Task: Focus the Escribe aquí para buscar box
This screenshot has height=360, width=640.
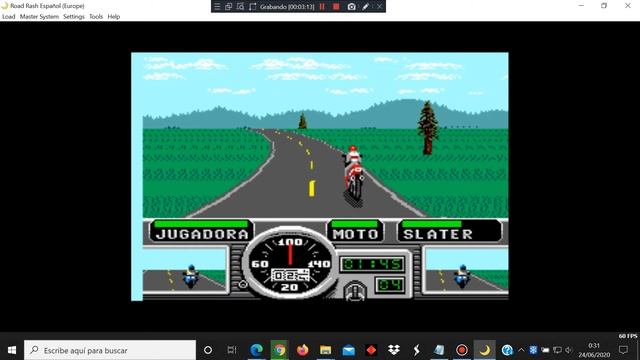Action: point(110,350)
